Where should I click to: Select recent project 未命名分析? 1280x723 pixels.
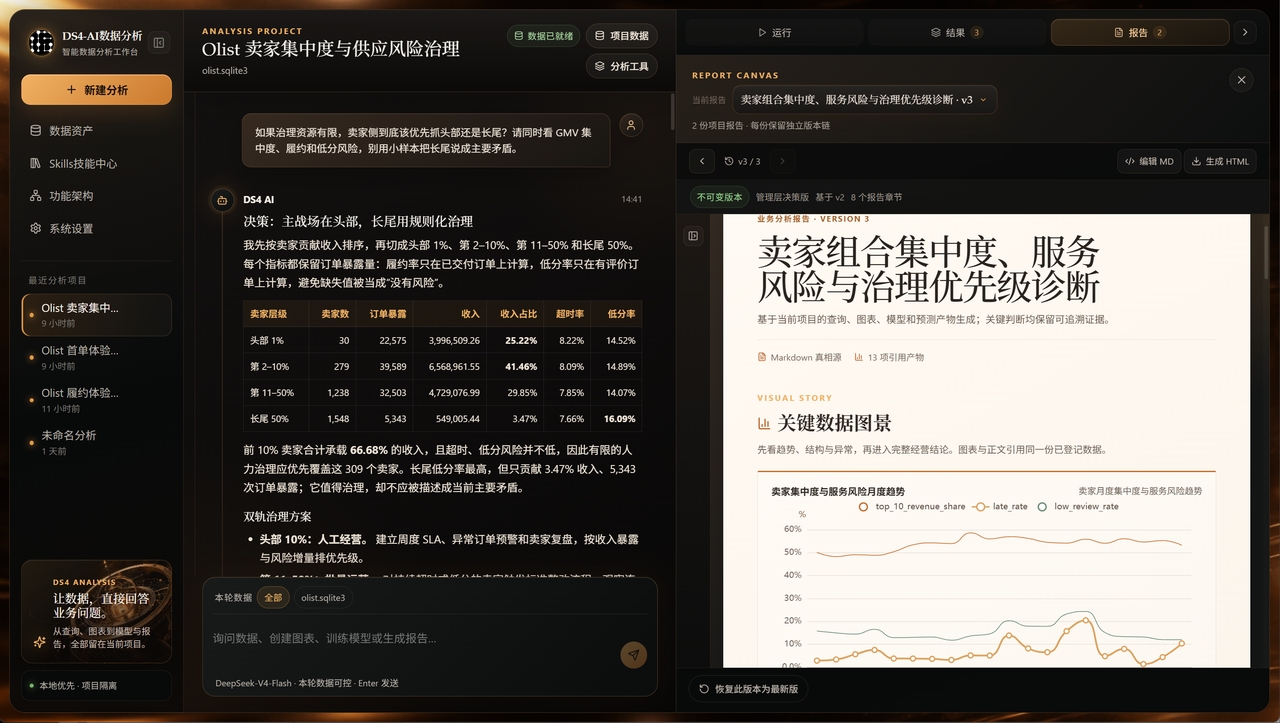[x=96, y=442]
